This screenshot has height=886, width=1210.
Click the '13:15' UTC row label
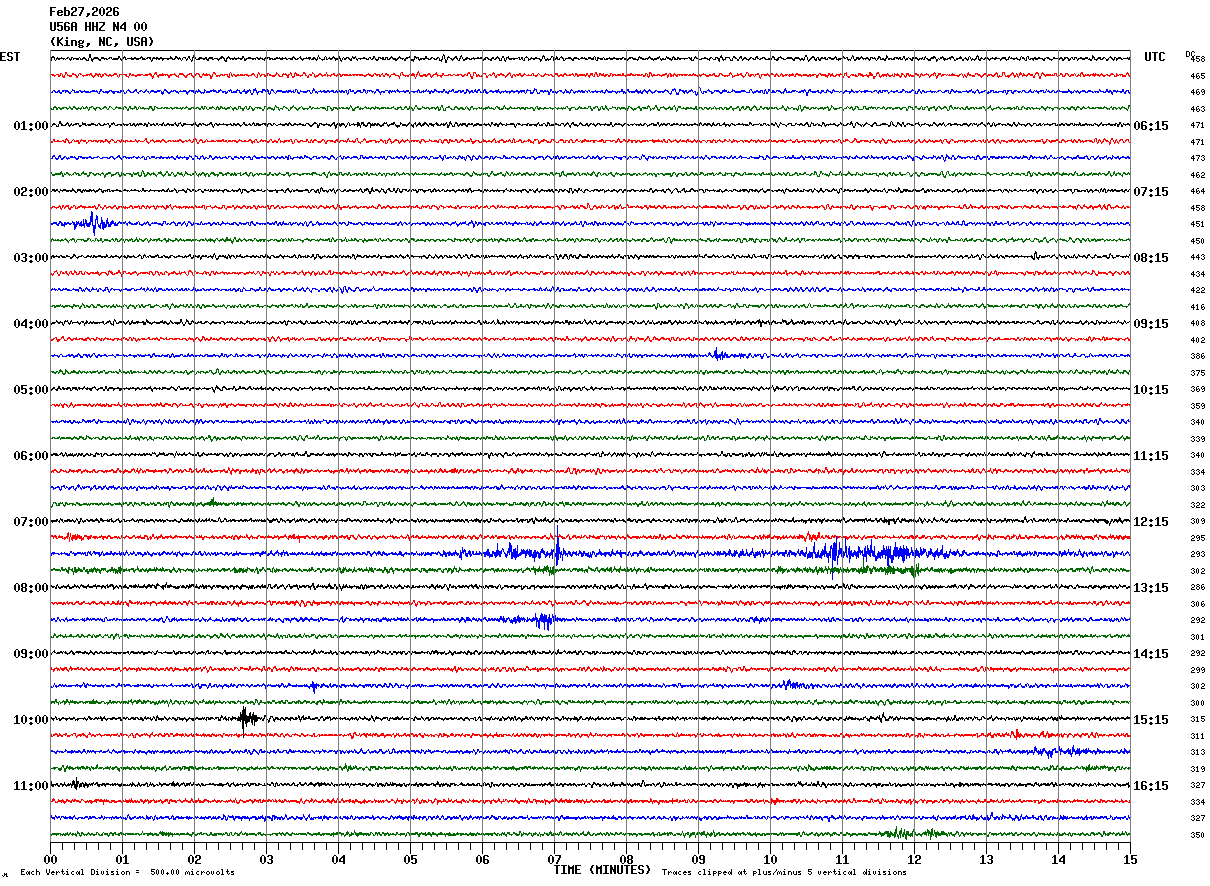pyautogui.click(x=1150, y=588)
